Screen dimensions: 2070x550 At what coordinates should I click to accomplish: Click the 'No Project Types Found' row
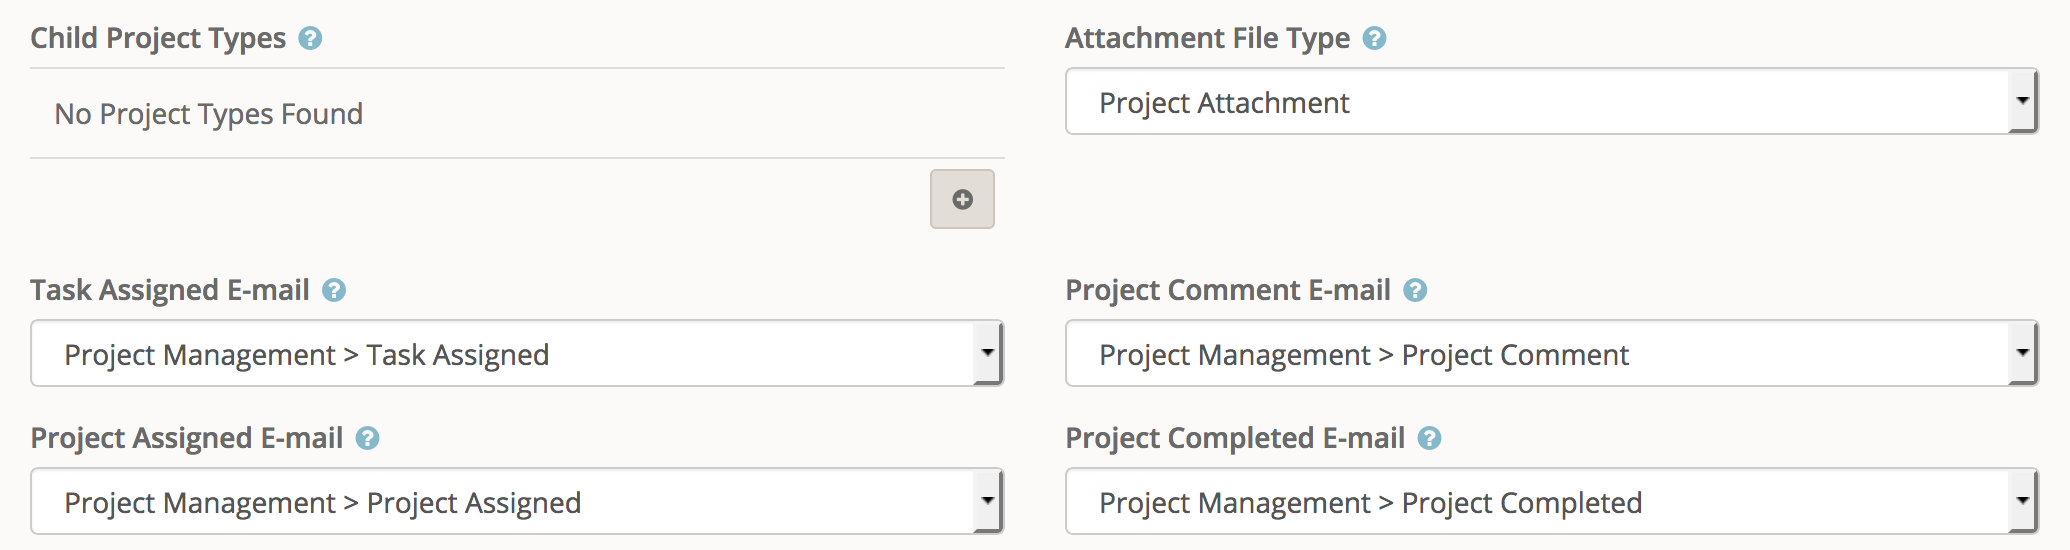coord(517,113)
